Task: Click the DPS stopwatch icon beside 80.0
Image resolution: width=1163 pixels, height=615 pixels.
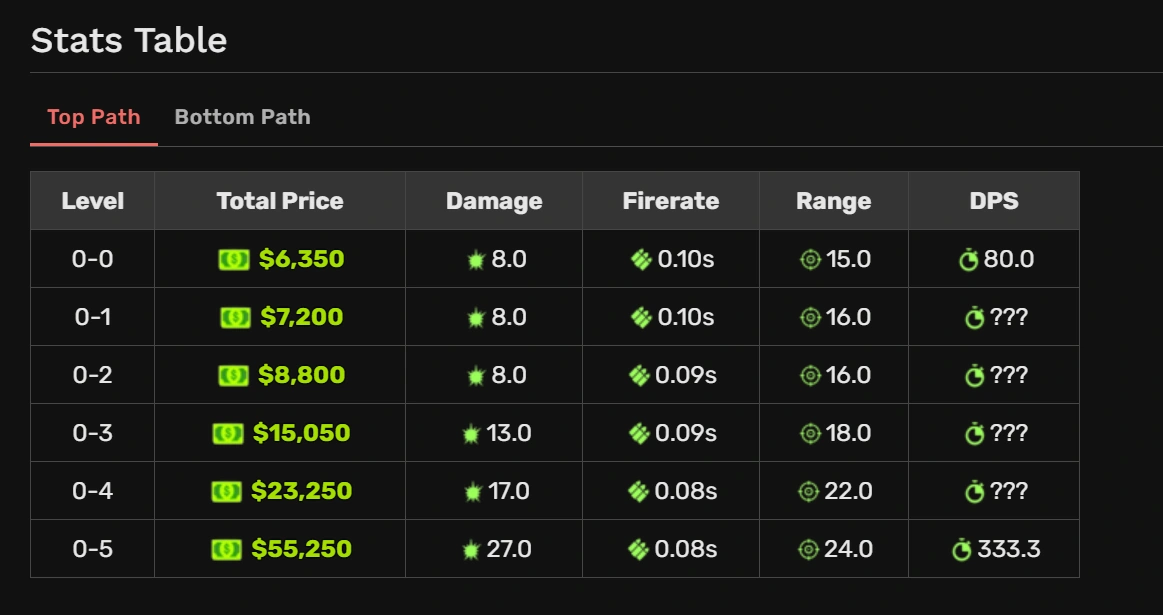Action: [x=968, y=260]
